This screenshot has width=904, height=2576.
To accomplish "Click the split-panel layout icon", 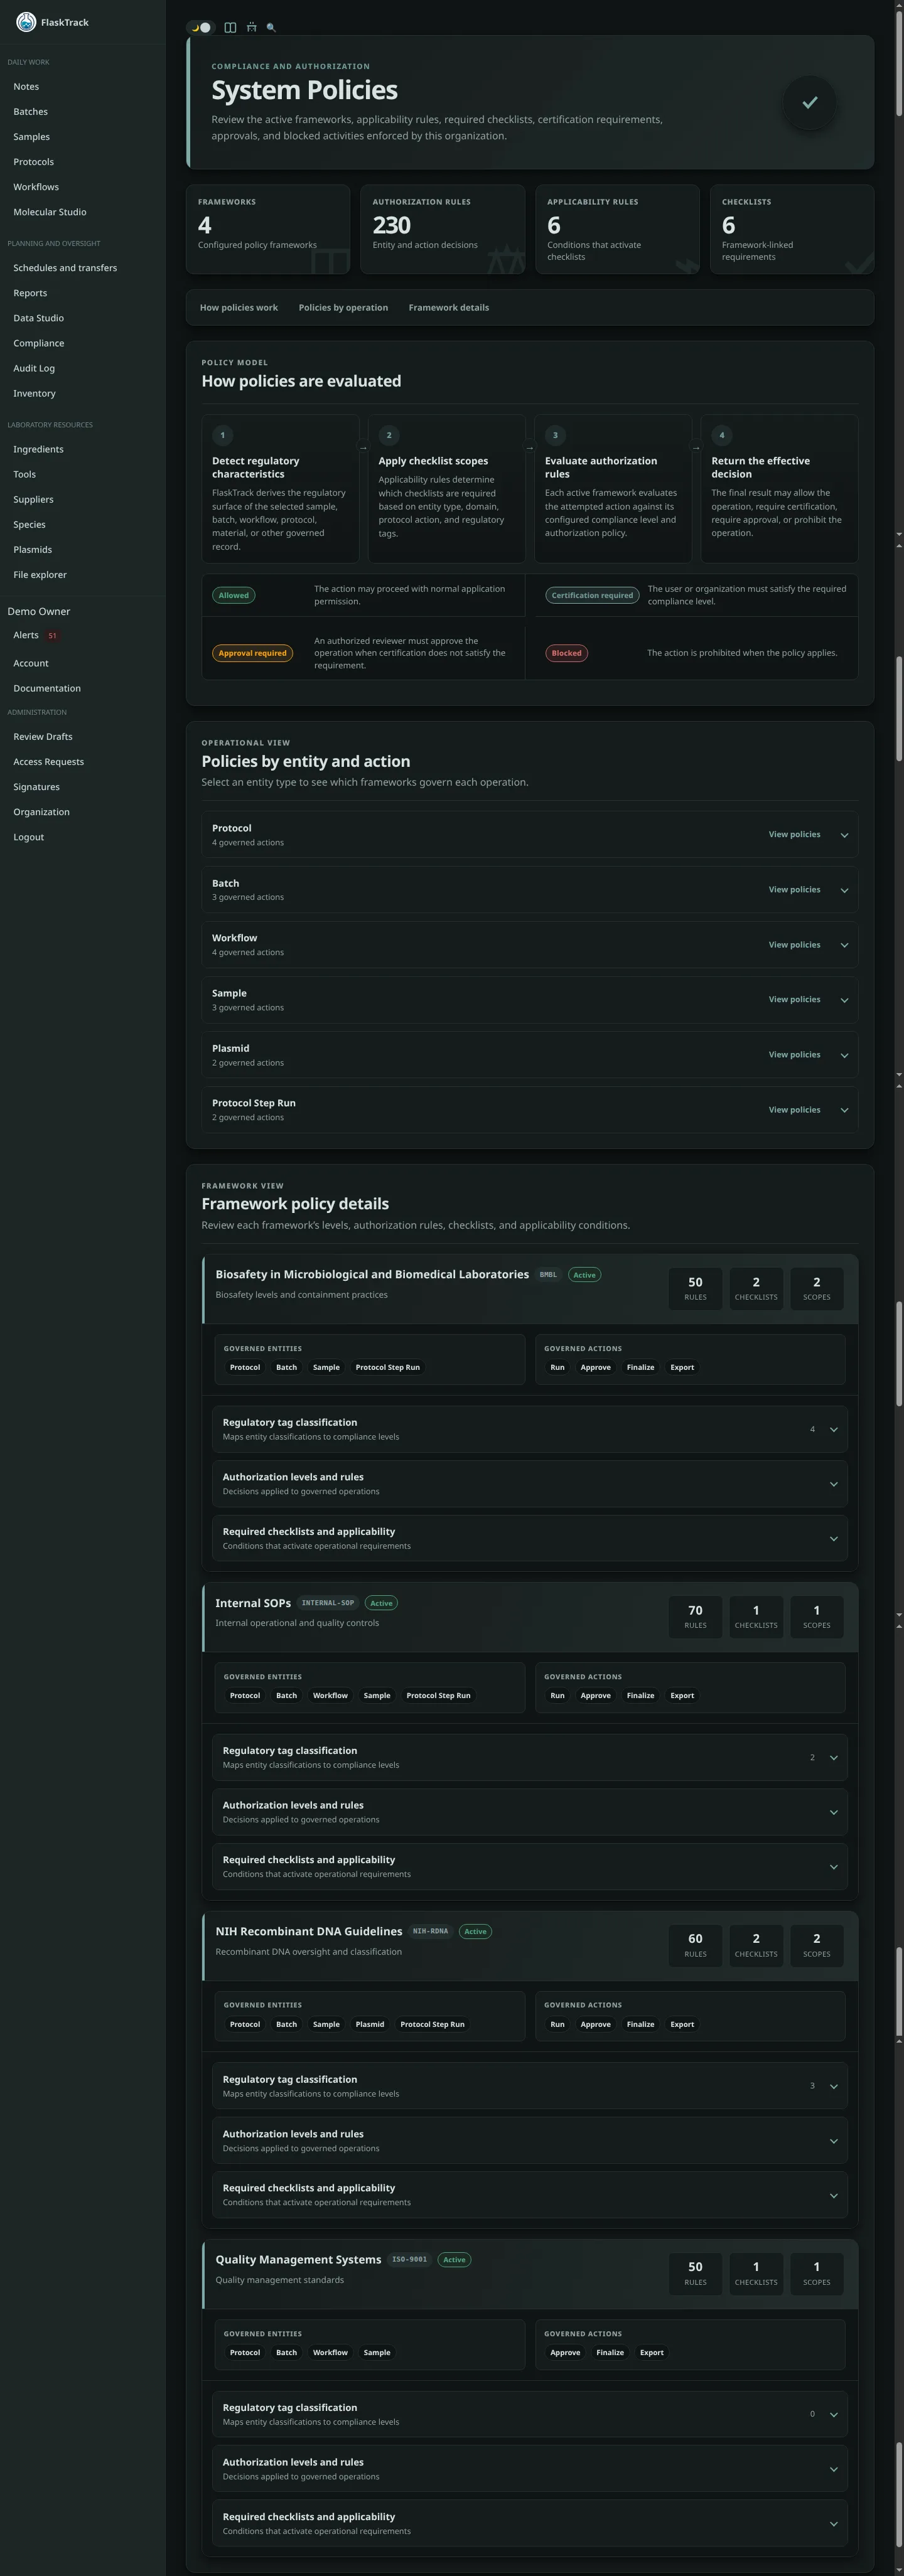I will (x=230, y=28).
